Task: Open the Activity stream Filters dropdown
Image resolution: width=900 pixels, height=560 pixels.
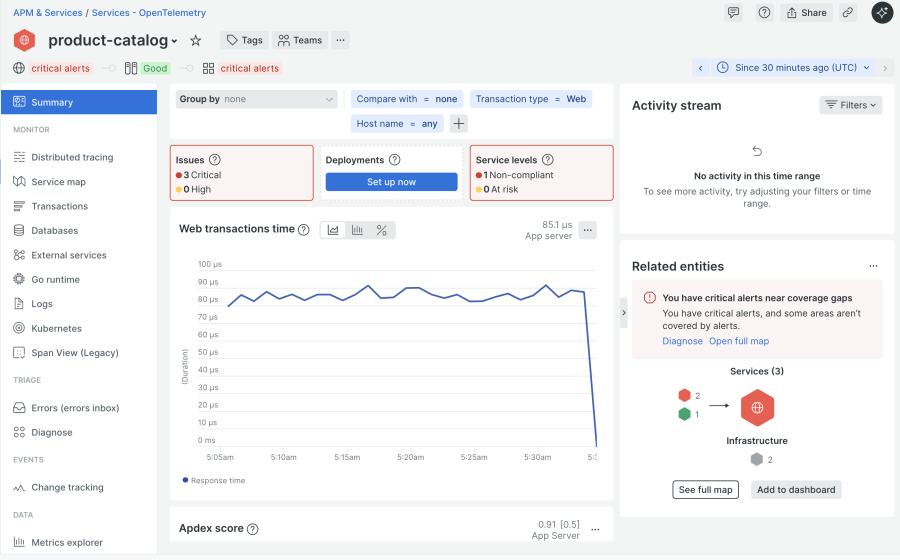Action: (851, 105)
